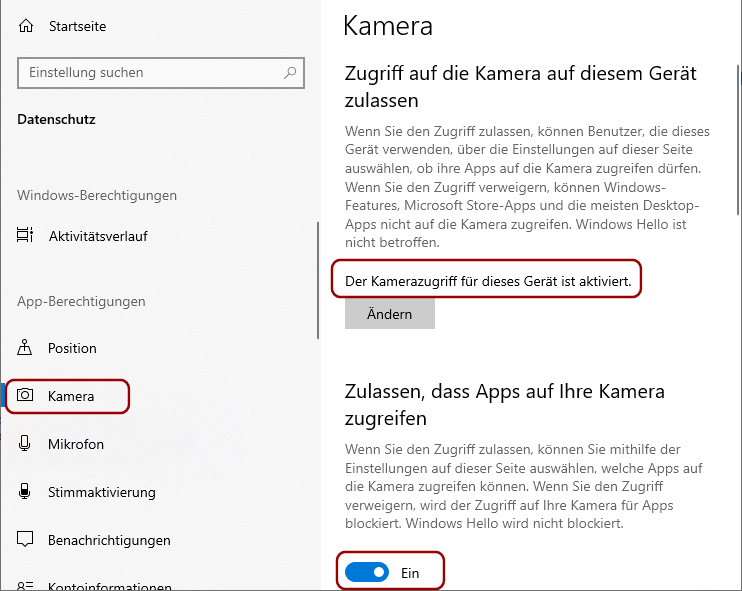Open the Position privacy settings
The width and height of the screenshot is (742, 591).
pyautogui.click(x=72, y=348)
